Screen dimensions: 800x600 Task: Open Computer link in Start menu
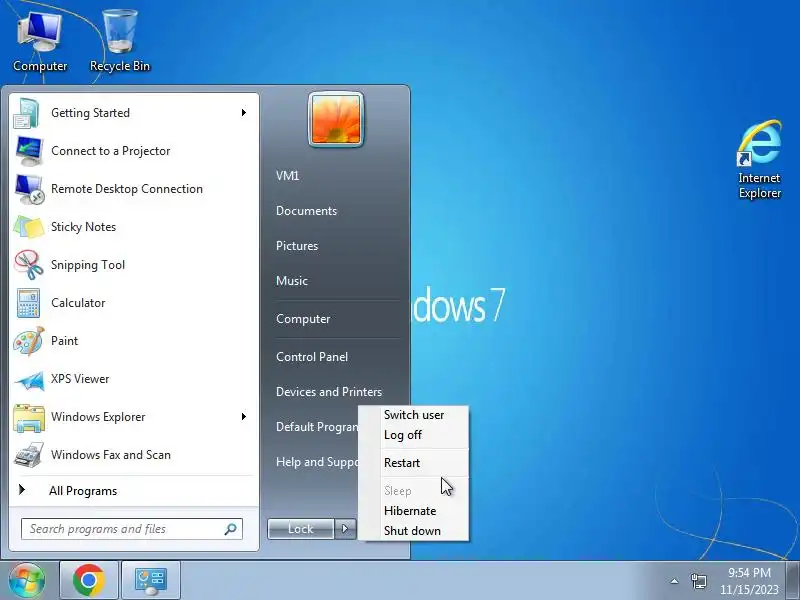(x=303, y=319)
